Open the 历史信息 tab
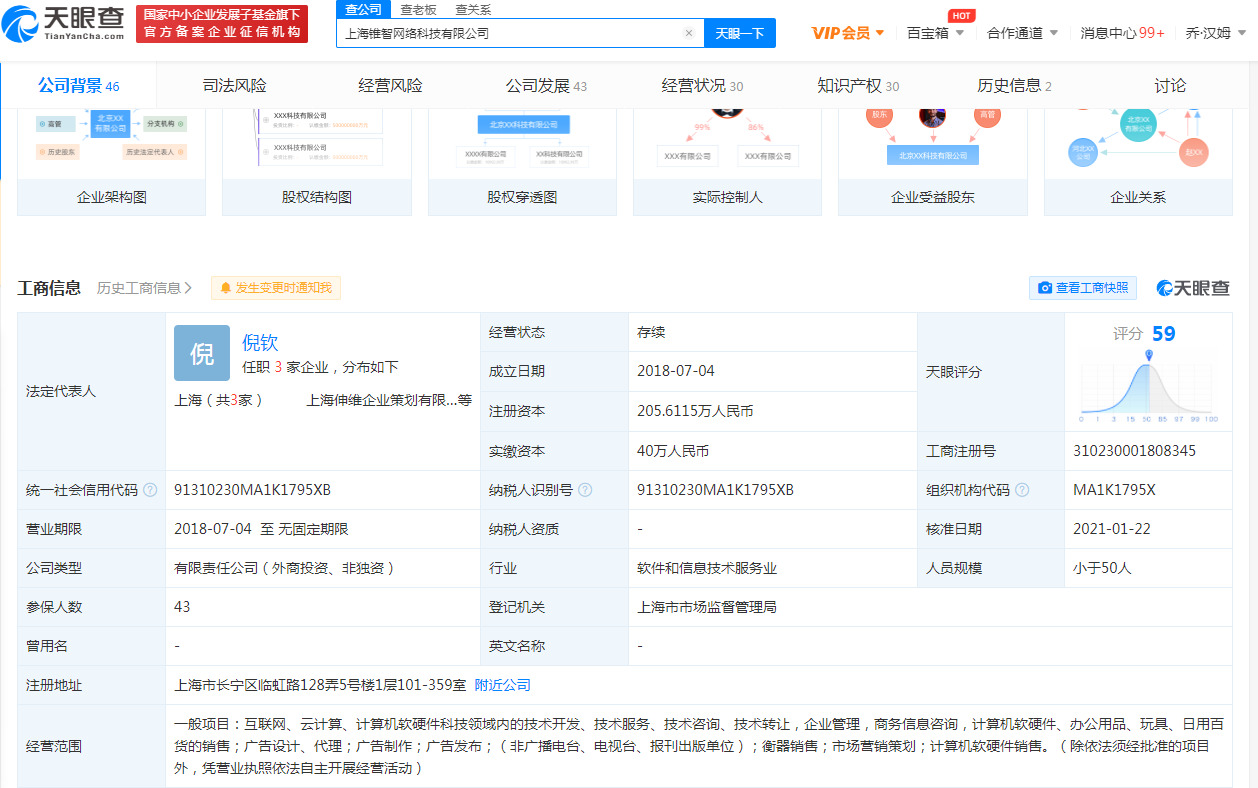 click(1014, 86)
